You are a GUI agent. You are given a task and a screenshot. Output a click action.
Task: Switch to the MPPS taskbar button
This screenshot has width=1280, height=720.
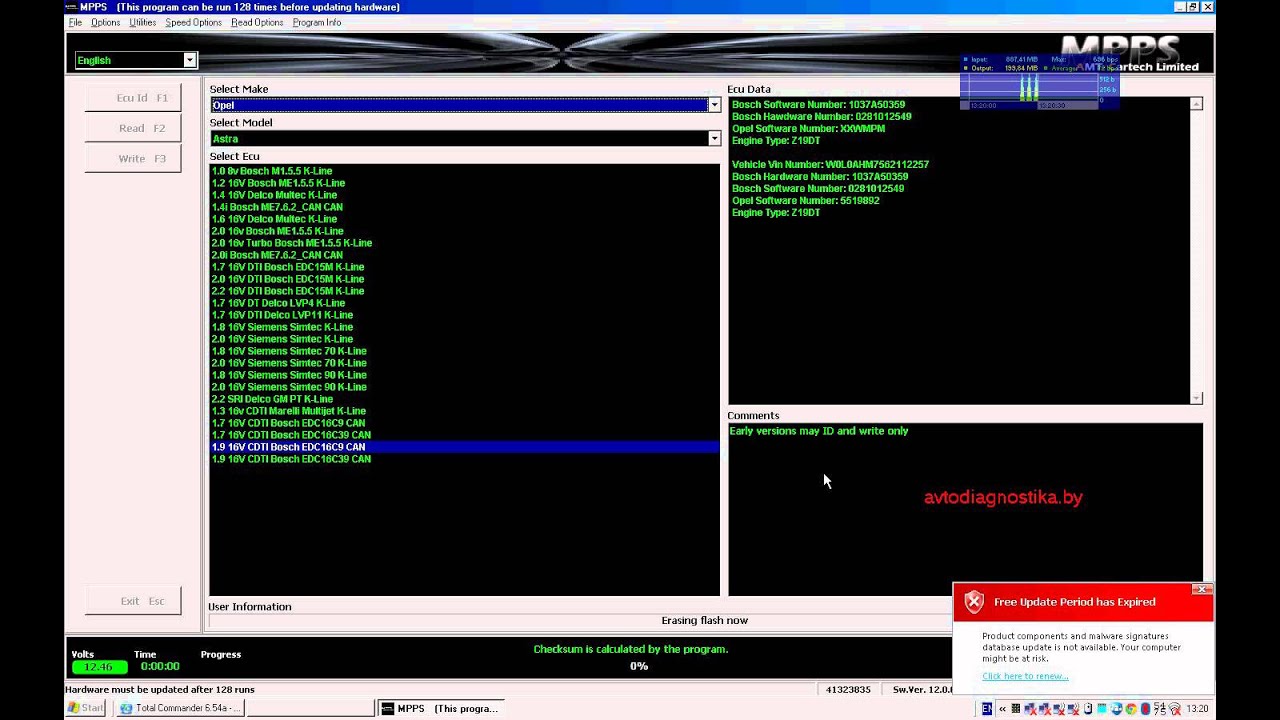coord(440,708)
